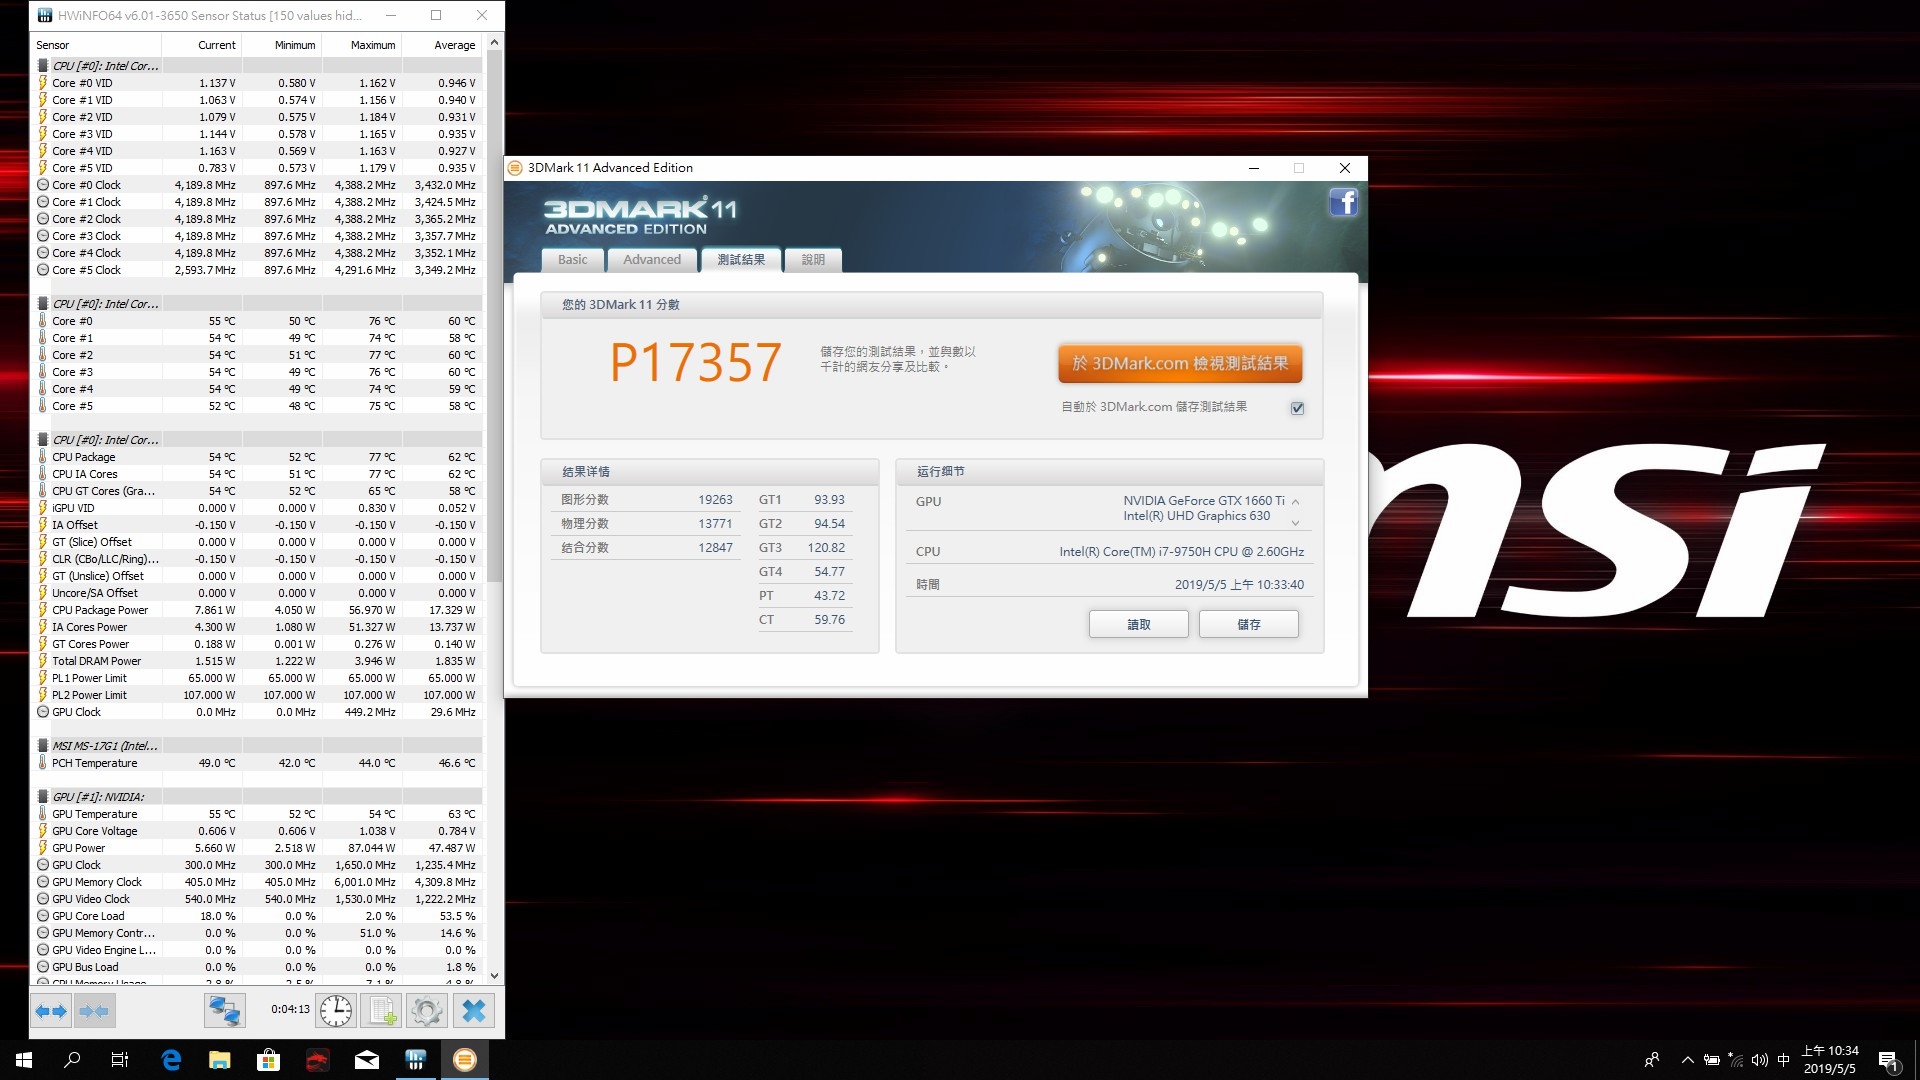The width and height of the screenshot is (1920, 1080).
Task: Select the GPU [#1] NVIDIA group header
Action: (257, 797)
